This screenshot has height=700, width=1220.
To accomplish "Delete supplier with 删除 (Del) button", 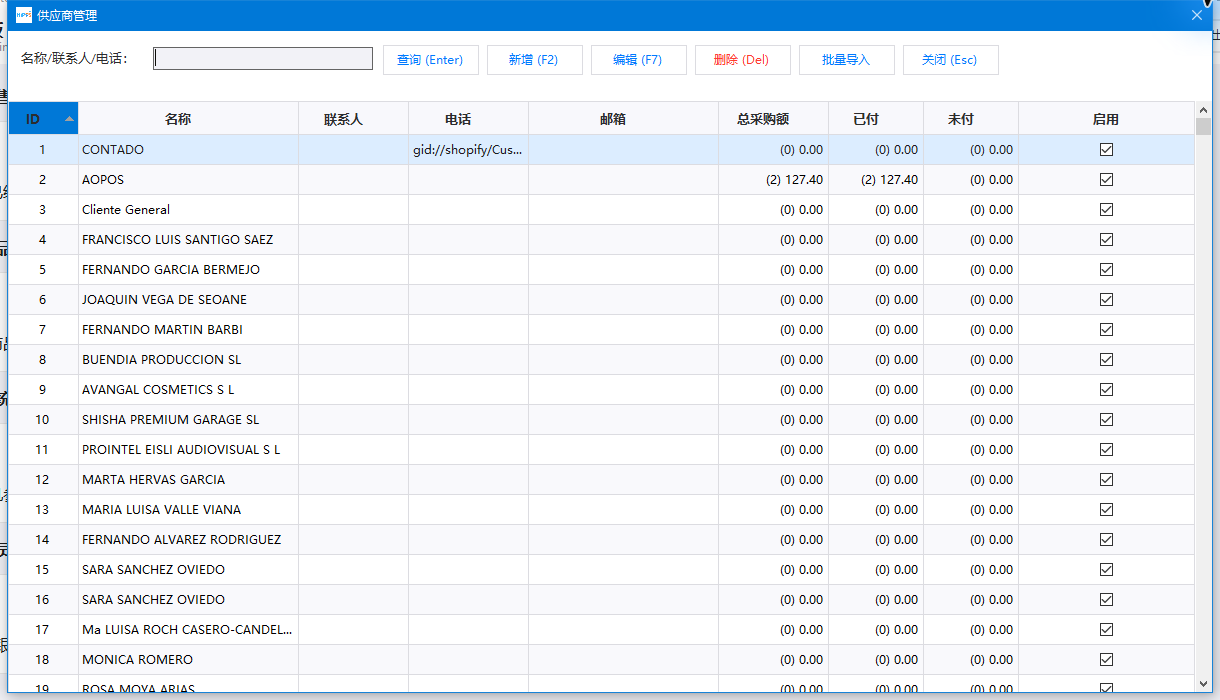I will coord(742,60).
